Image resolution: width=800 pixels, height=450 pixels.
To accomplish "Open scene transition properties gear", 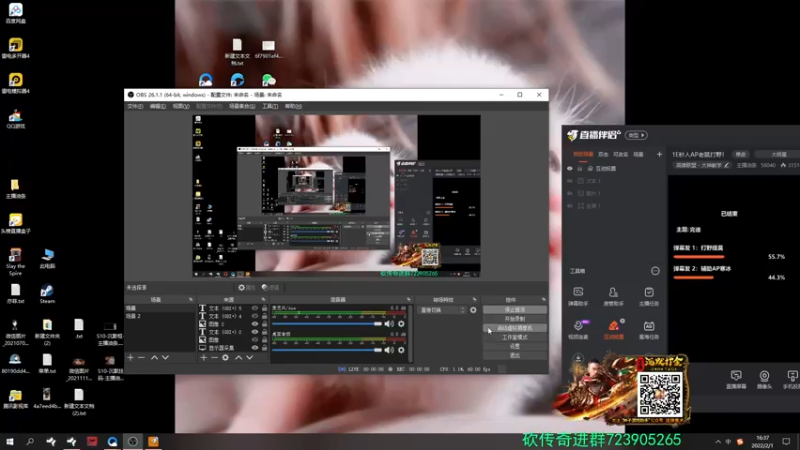I will [473, 310].
